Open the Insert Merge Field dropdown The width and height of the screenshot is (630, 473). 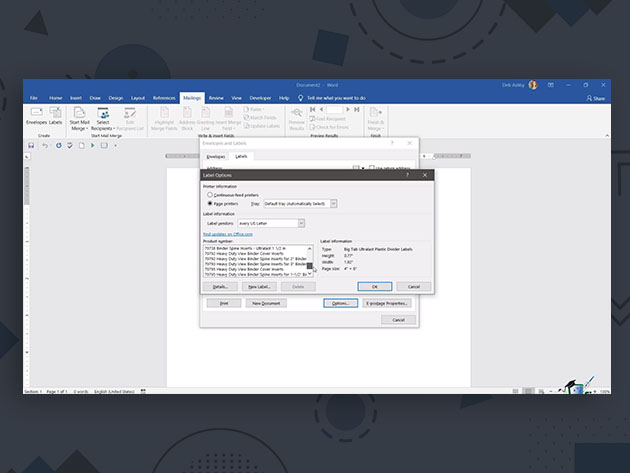pos(228,119)
